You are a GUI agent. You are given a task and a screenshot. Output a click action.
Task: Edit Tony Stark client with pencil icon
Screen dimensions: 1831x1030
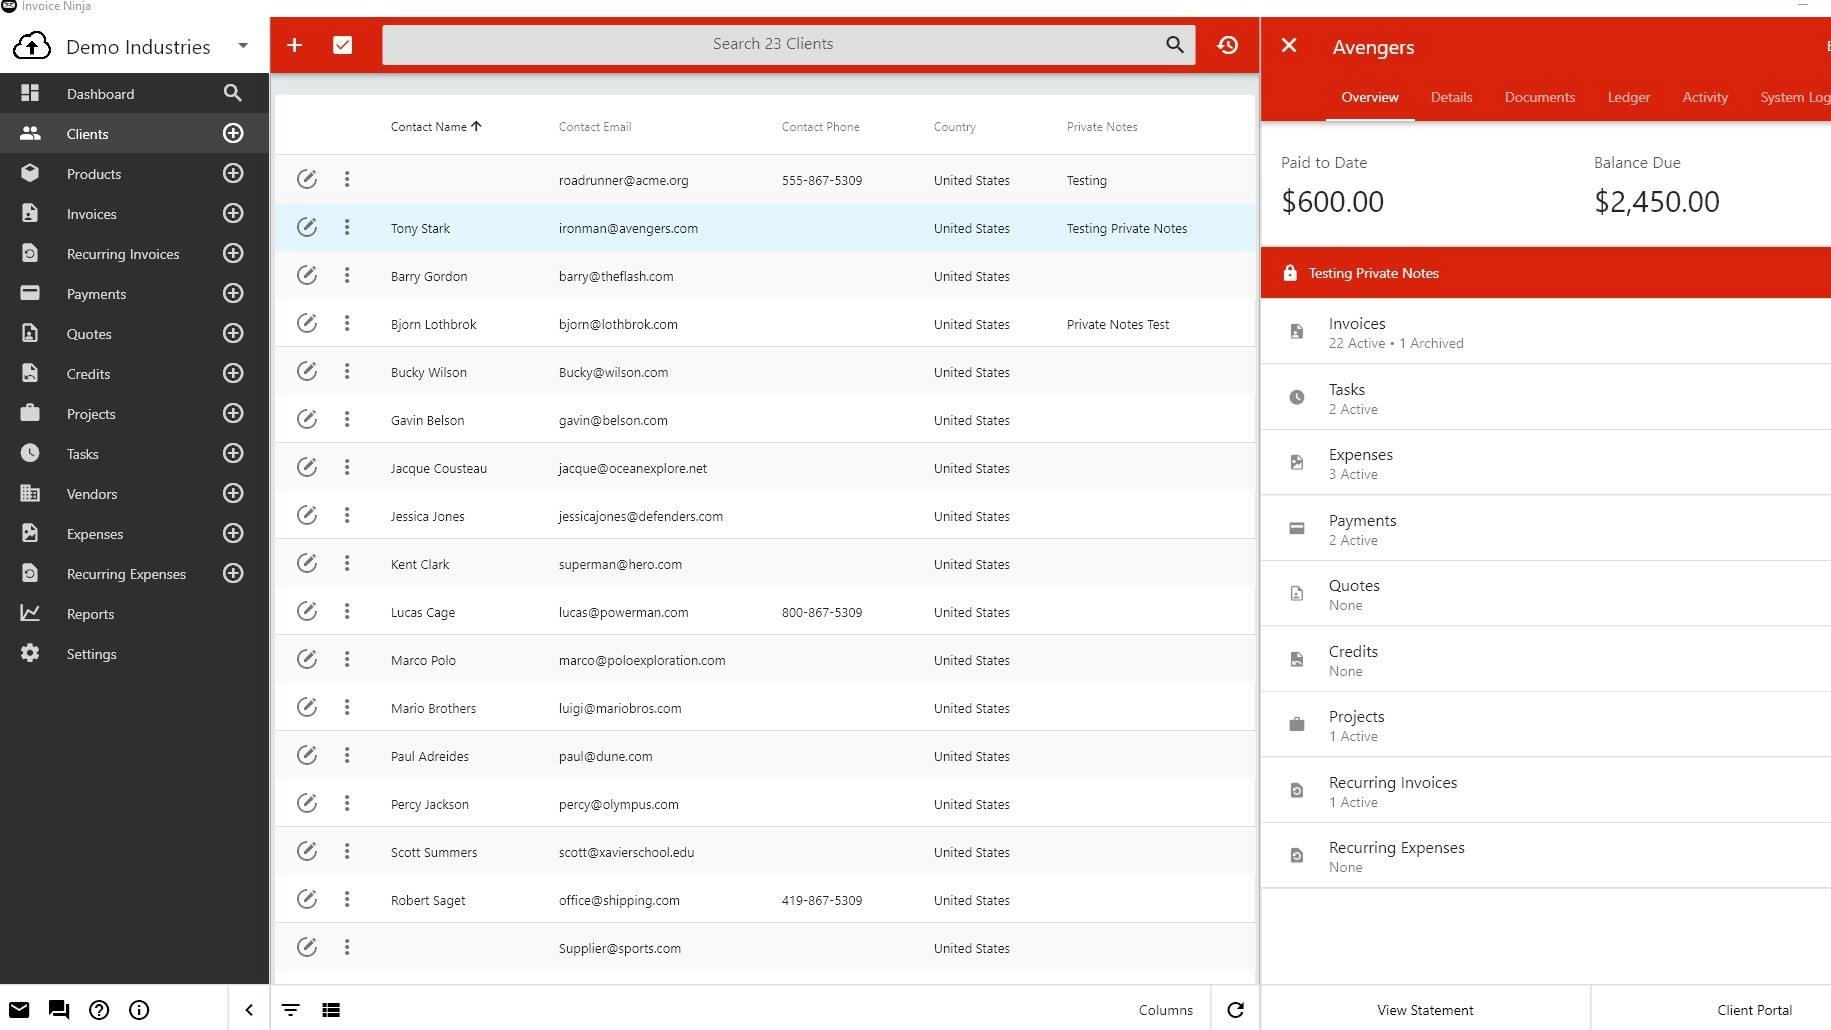307,228
